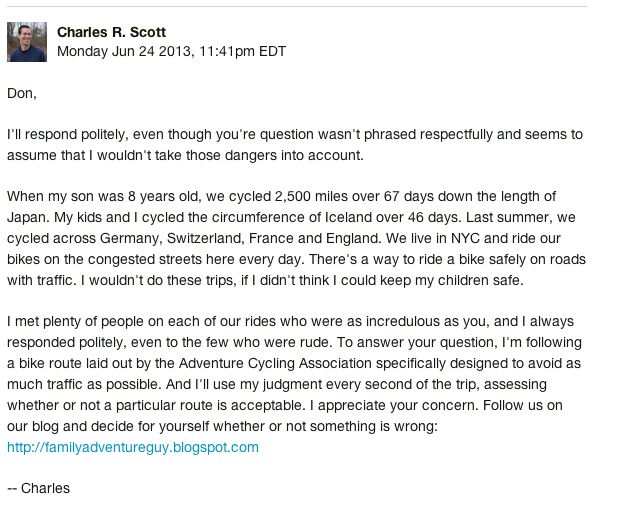Click the EDT timezone label
Image resolution: width=619 pixels, height=506 pixels.
pyautogui.click(x=272, y=51)
